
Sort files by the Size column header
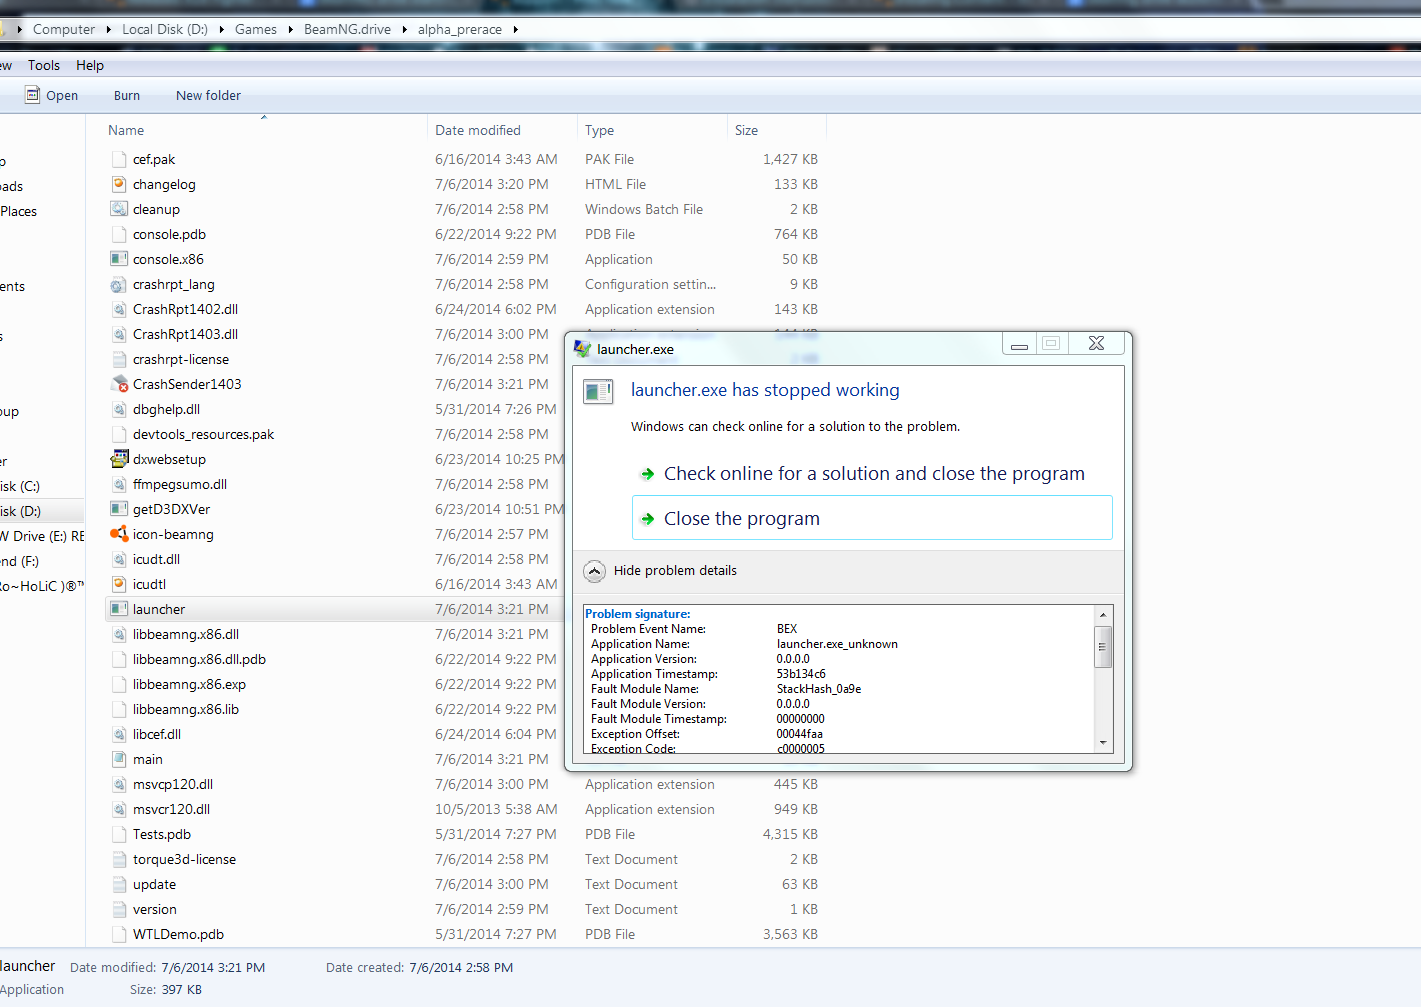[777, 130]
